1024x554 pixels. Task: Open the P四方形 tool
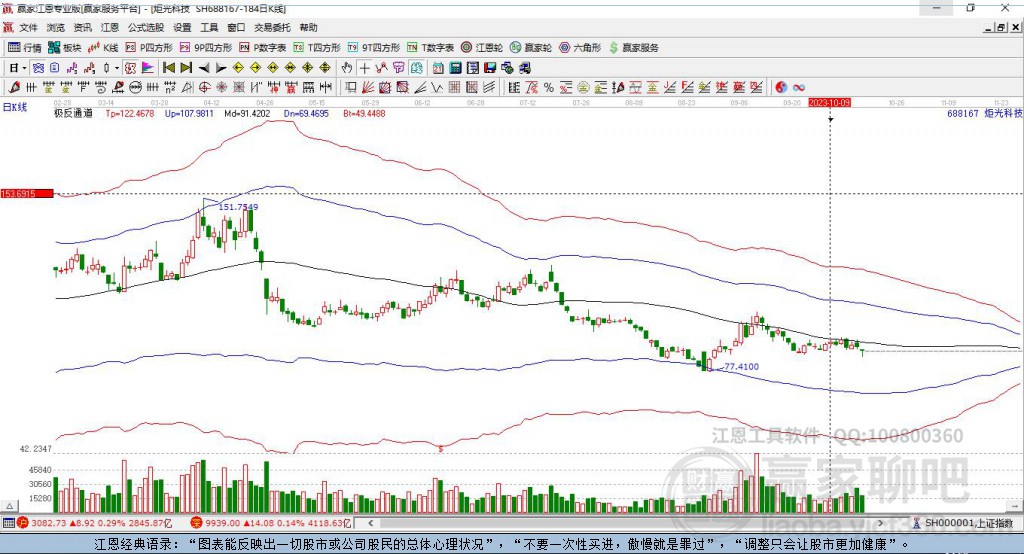(x=149, y=48)
